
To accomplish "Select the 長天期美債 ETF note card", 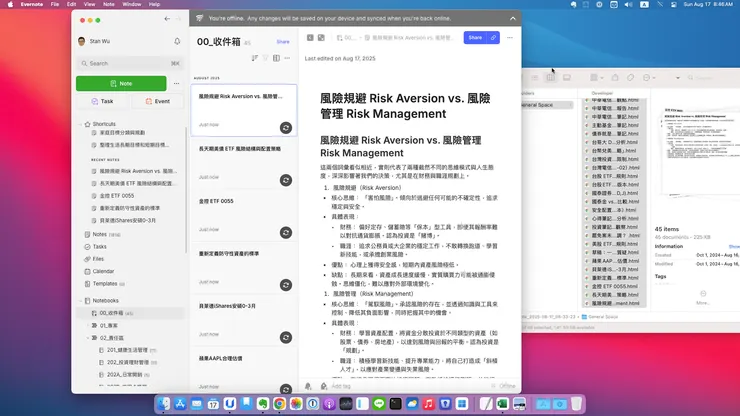I will [x=244, y=163].
